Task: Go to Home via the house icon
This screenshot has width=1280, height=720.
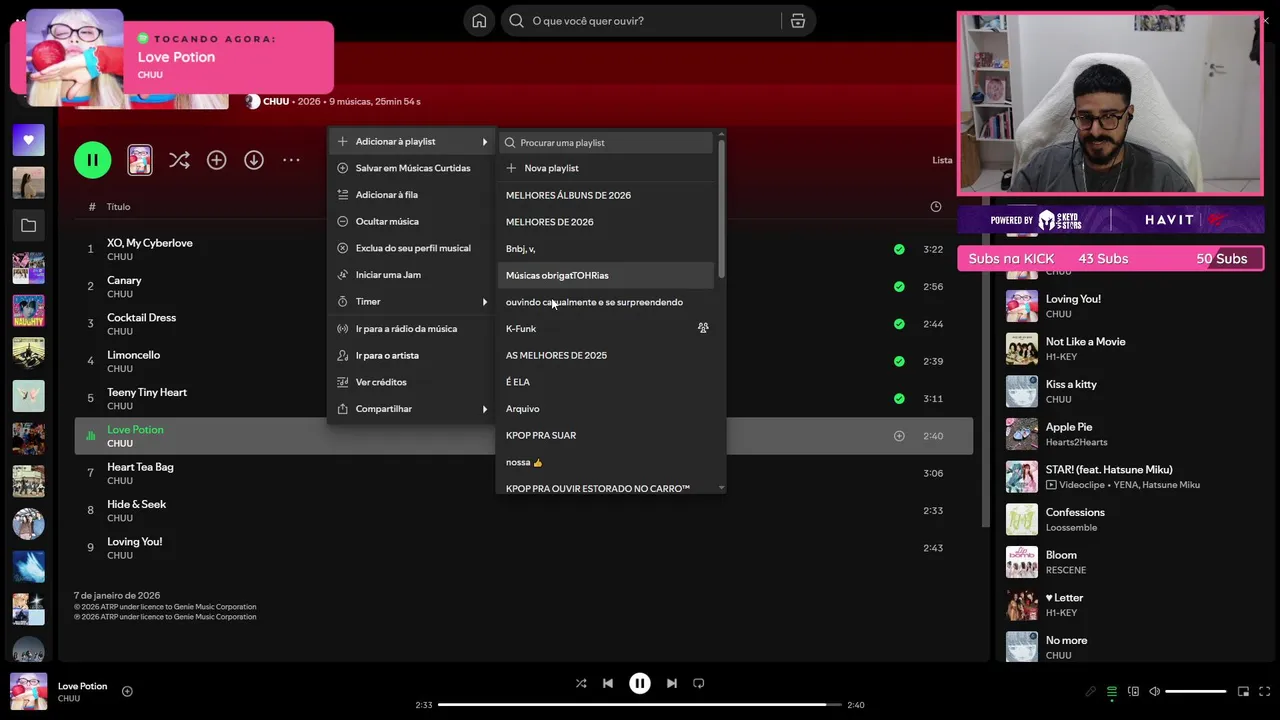Action: click(x=479, y=21)
